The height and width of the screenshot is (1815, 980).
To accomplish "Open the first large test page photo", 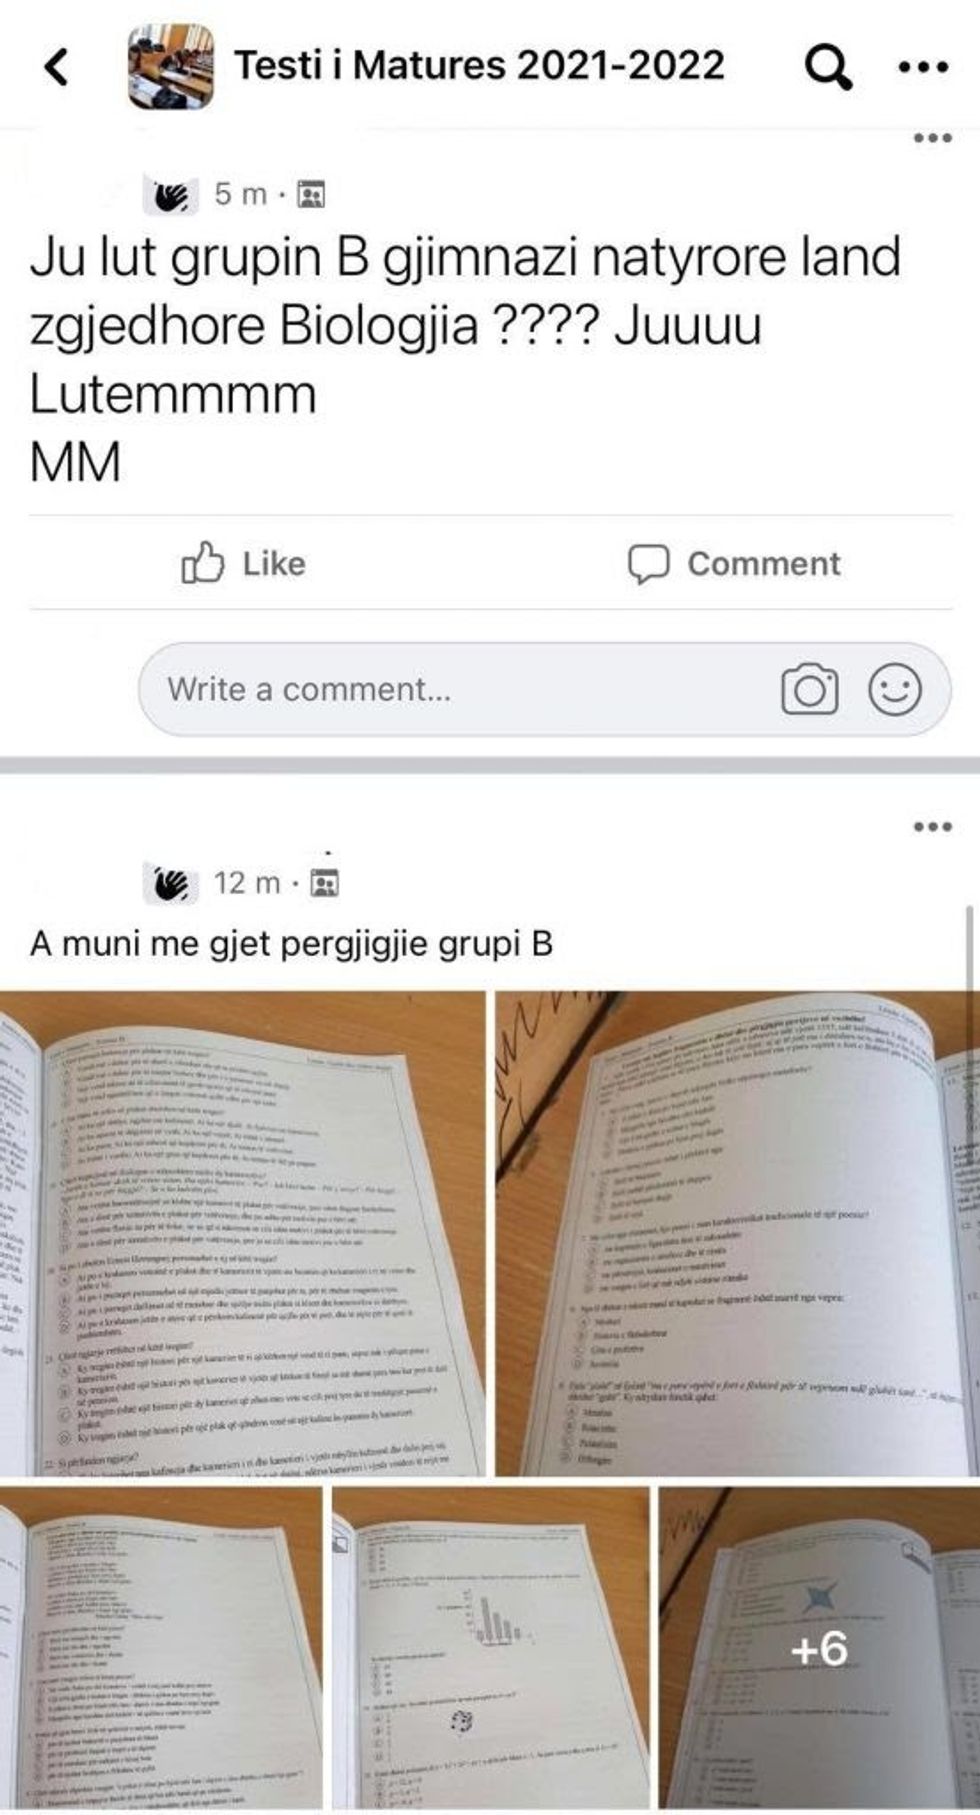I will point(243,1233).
